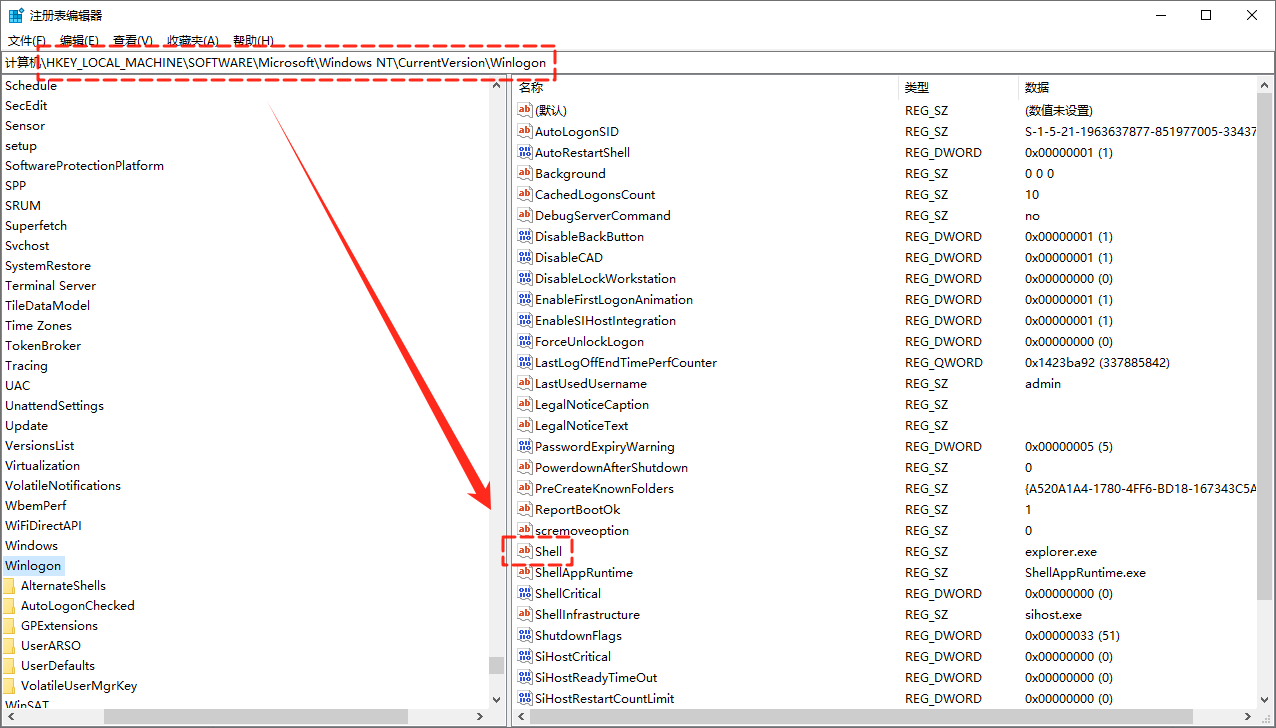Click the AutoRestartShell DWORD value icon
Image resolution: width=1276 pixels, height=728 pixels.
tap(525, 152)
